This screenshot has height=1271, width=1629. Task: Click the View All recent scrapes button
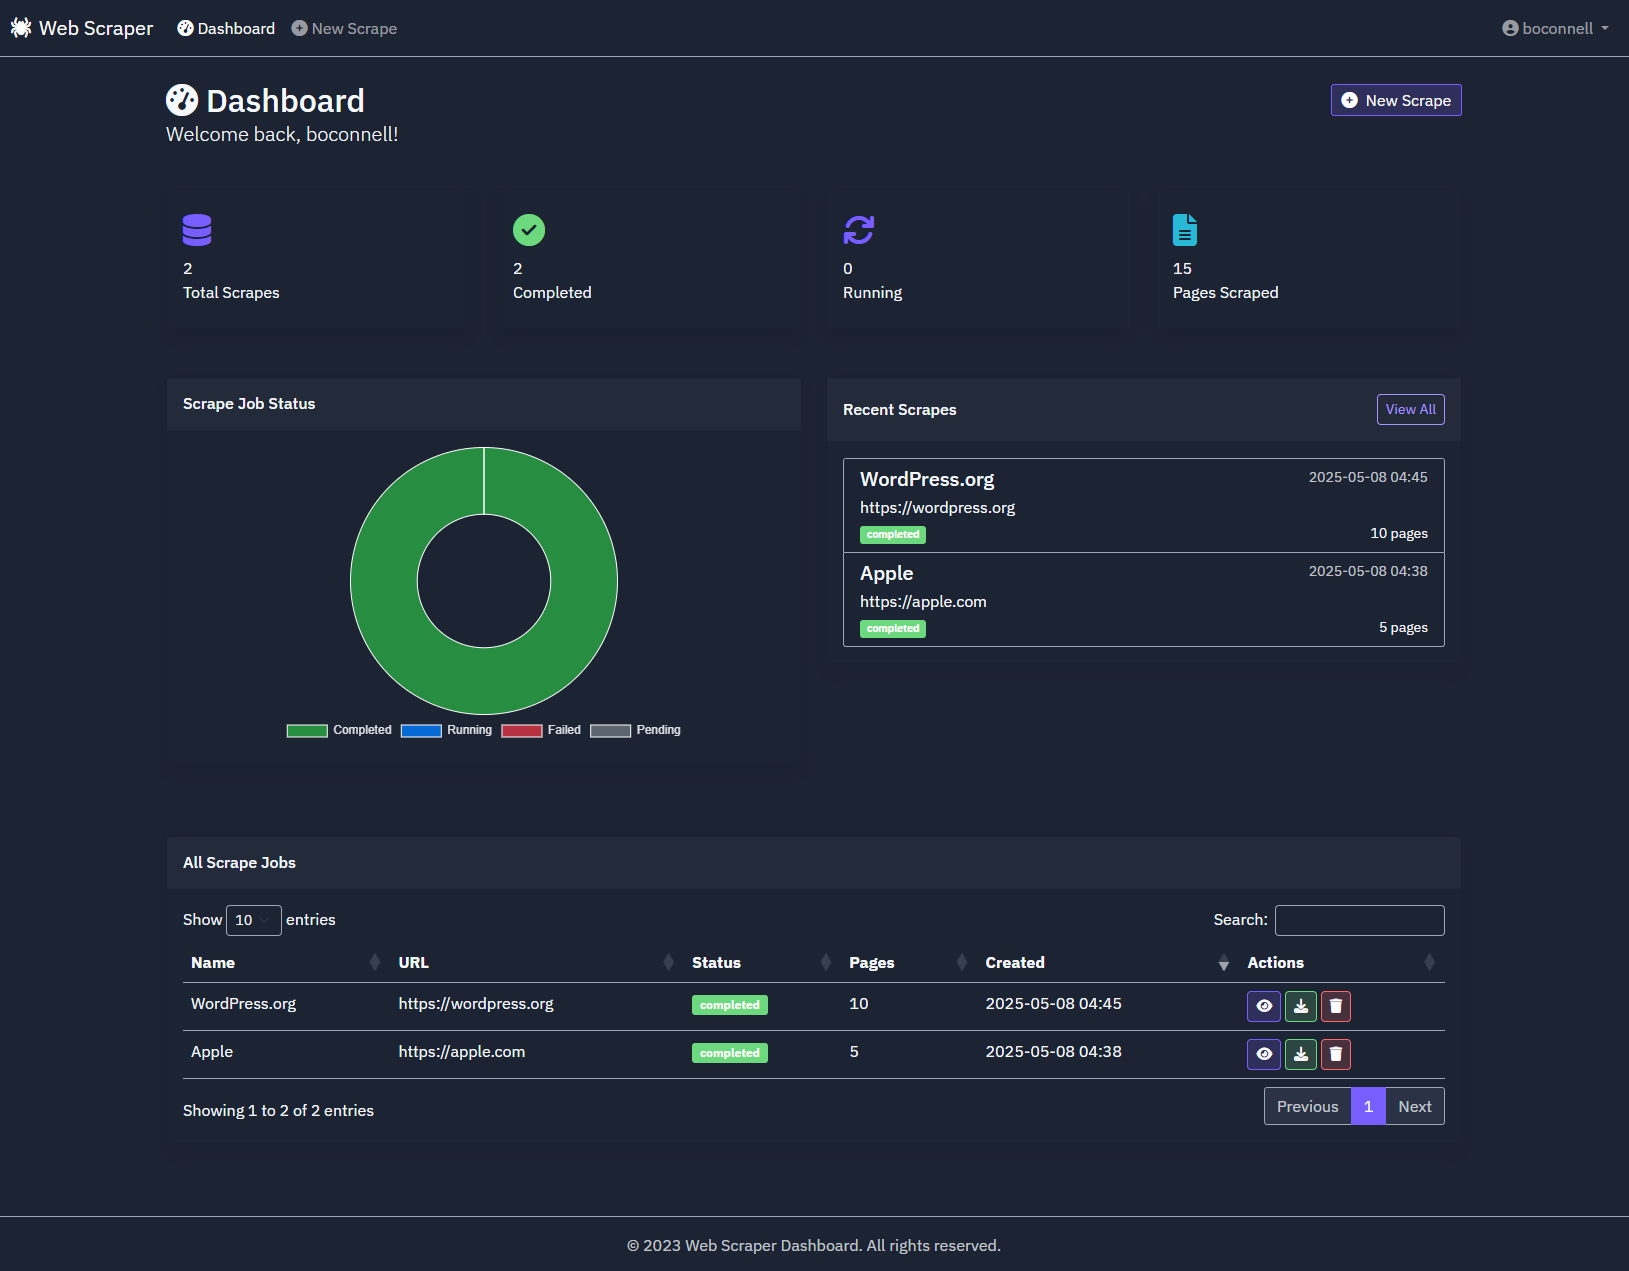[x=1410, y=409]
